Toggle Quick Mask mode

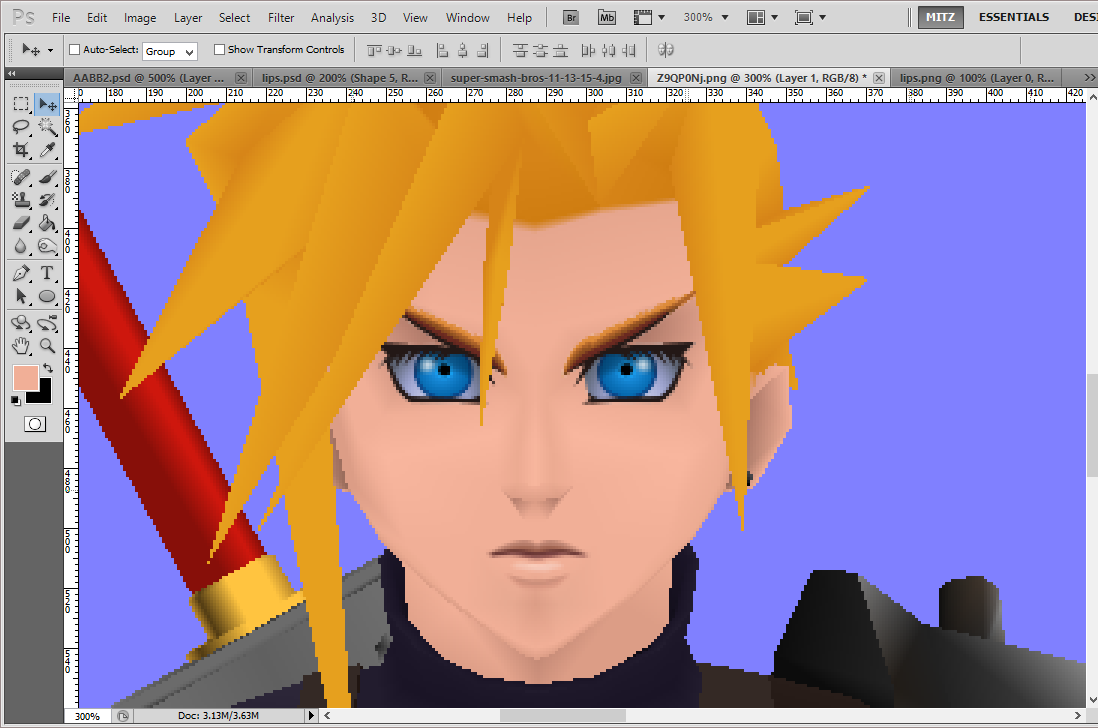click(x=34, y=424)
